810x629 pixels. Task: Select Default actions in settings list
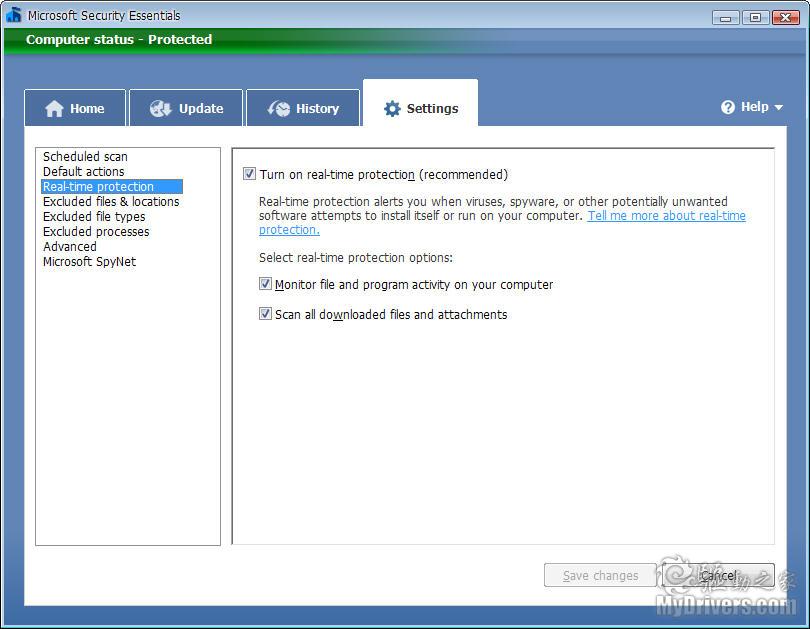click(x=84, y=171)
